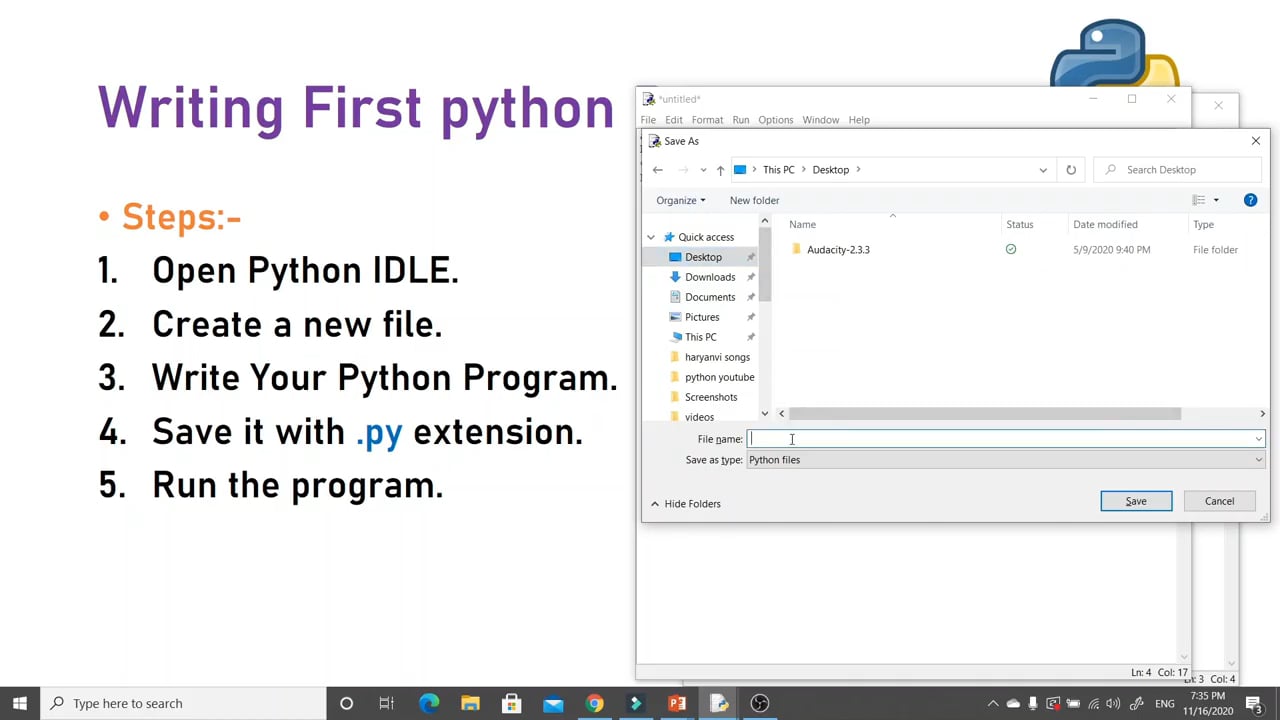Go up one folder level
This screenshot has height=720, width=1280.
(x=720, y=170)
